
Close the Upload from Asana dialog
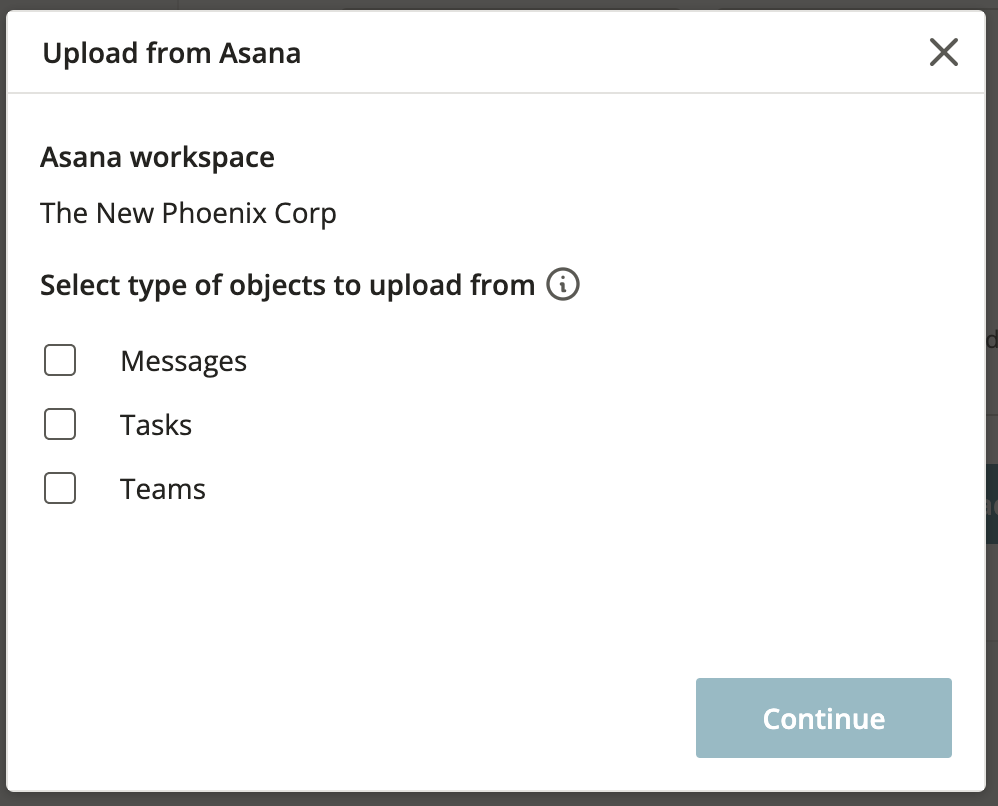click(x=943, y=52)
